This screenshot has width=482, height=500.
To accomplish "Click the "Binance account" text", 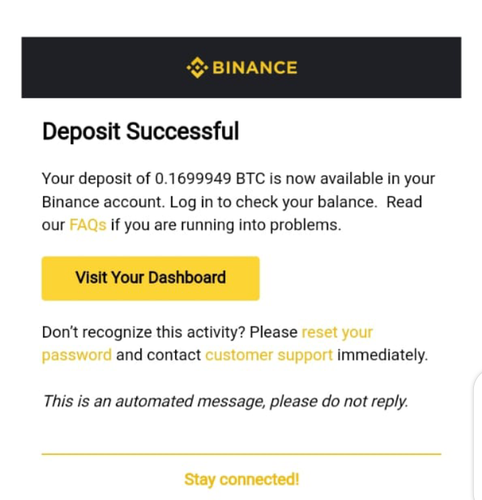I will pyautogui.click(x=103, y=202).
